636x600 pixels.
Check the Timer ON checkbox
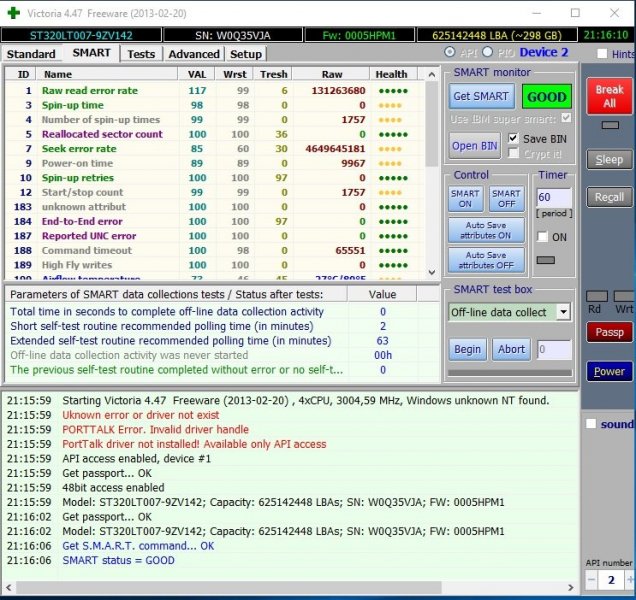pos(543,237)
